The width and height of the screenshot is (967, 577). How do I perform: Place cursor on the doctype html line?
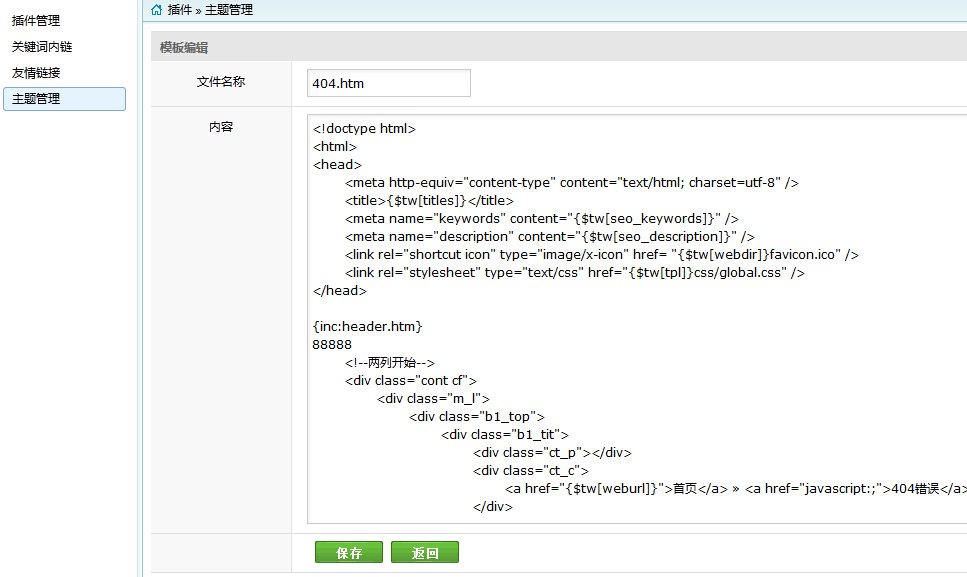click(x=364, y=128)
